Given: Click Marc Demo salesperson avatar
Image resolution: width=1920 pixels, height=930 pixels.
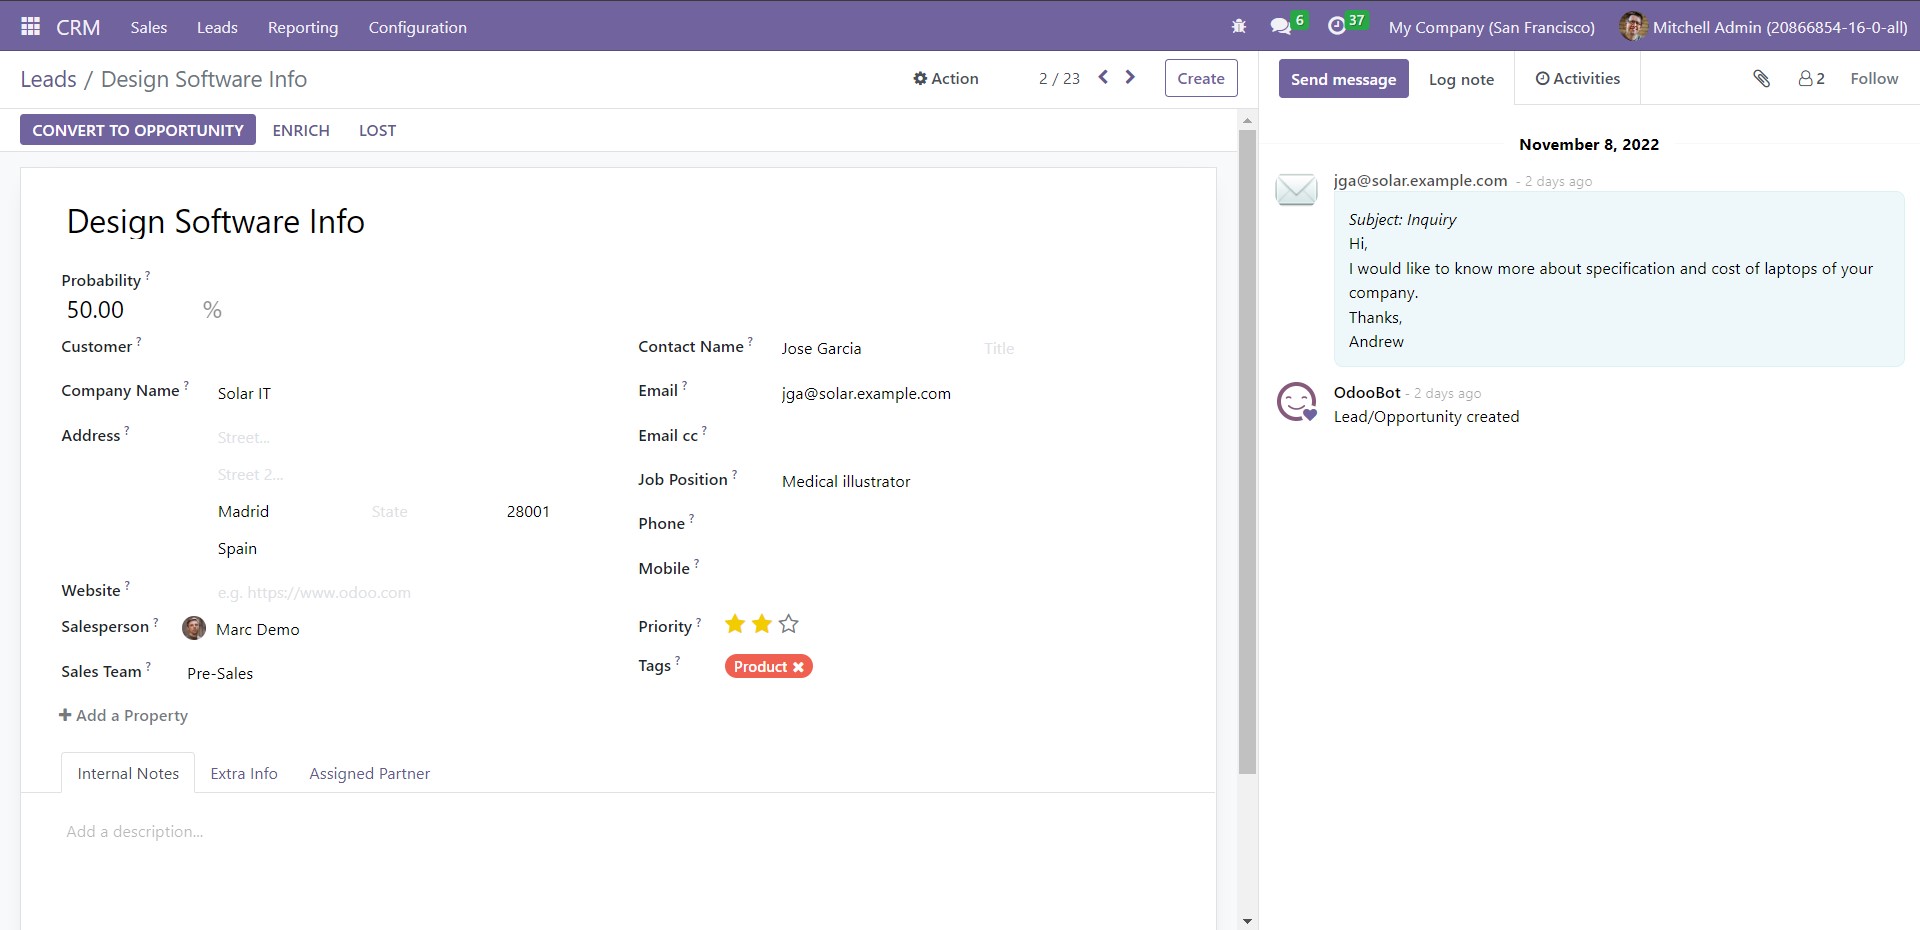Looking at the screenshot, I should click(x=194, y=628).
